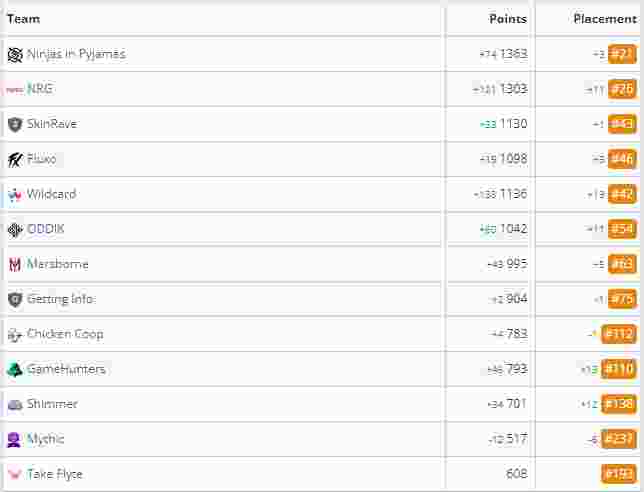The image size is (644, 492).
Task: Open the Chicken Coop team page
Action: (65, 334)
